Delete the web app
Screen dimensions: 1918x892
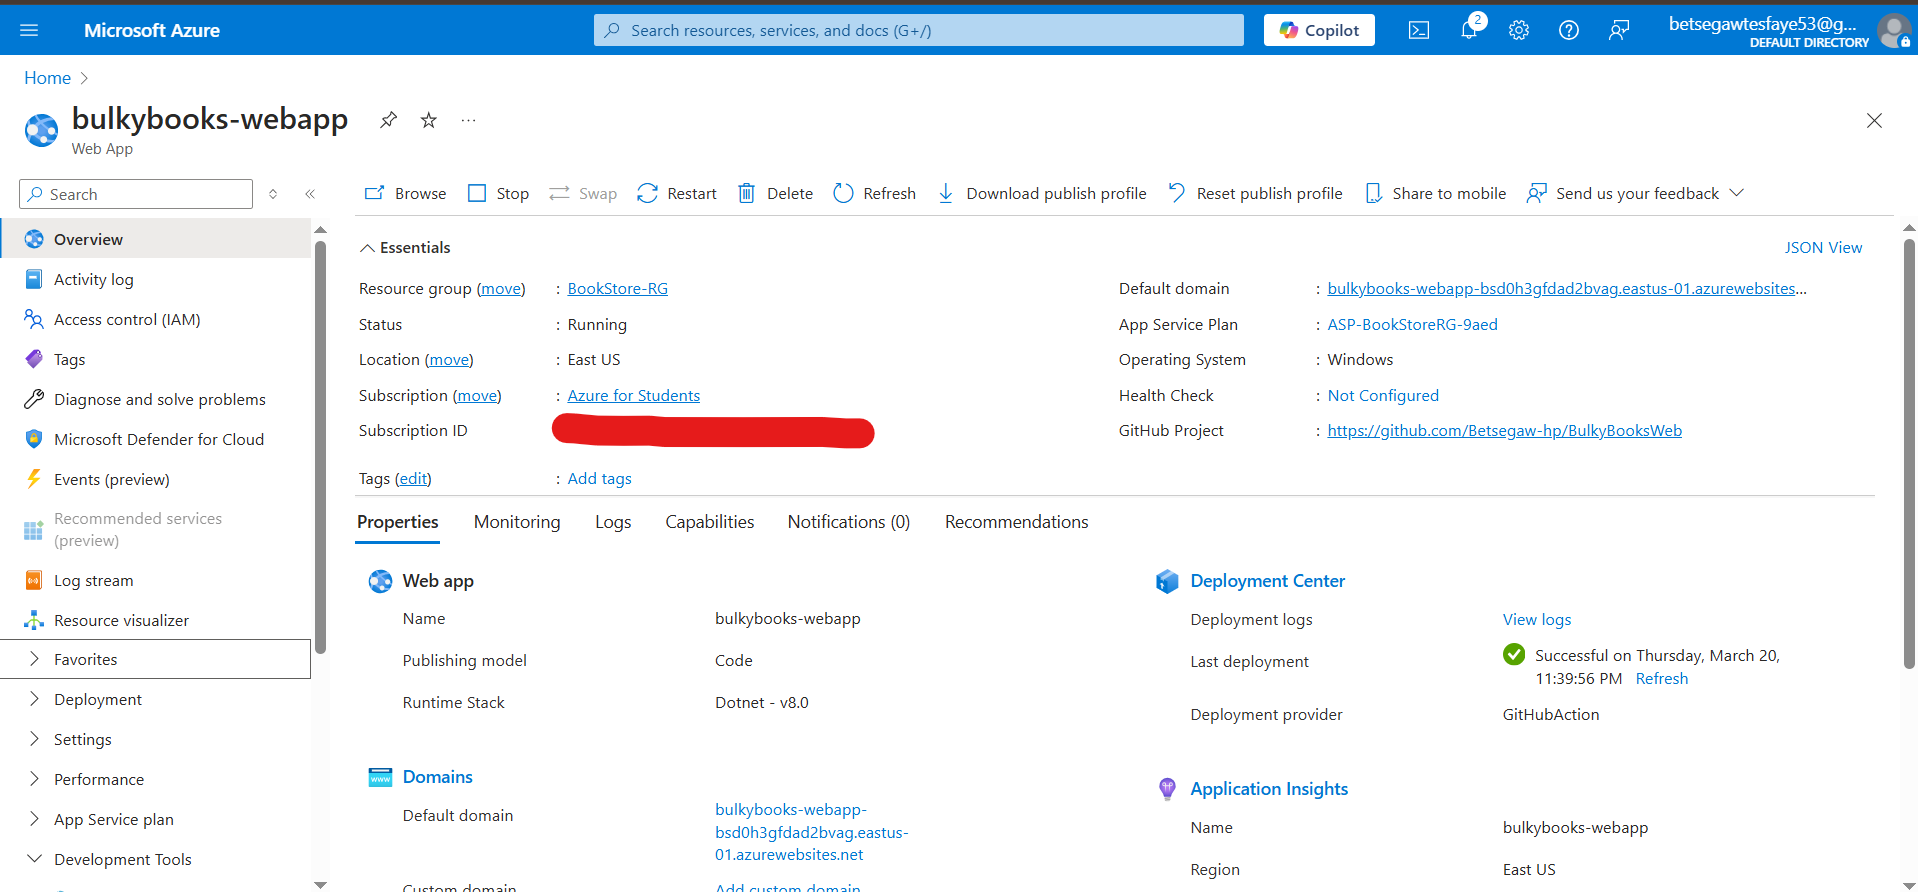[775, 193]
